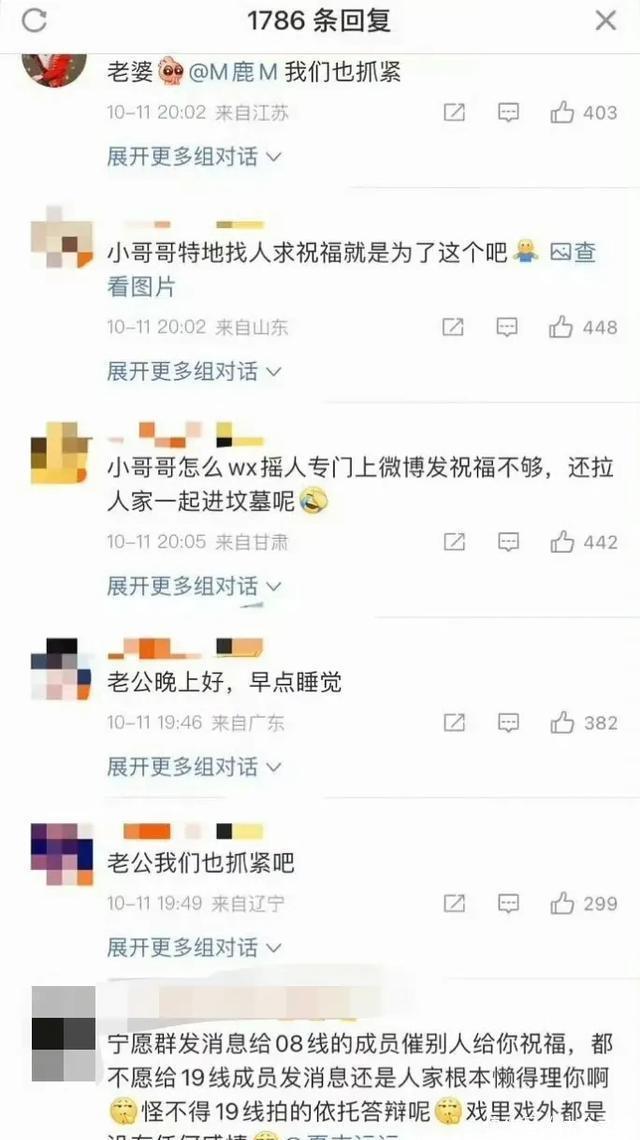This screenshot has height=1140, width=640.
Task: Like the comment with 442 likes
Action: (583, 542)
